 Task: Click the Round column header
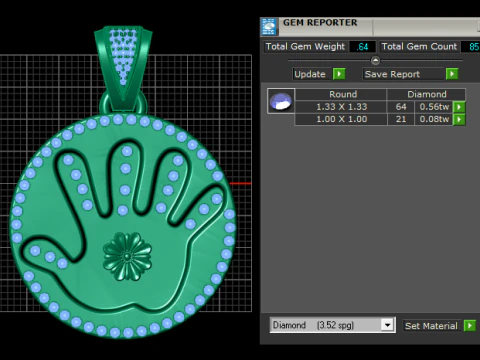(341, 94)
